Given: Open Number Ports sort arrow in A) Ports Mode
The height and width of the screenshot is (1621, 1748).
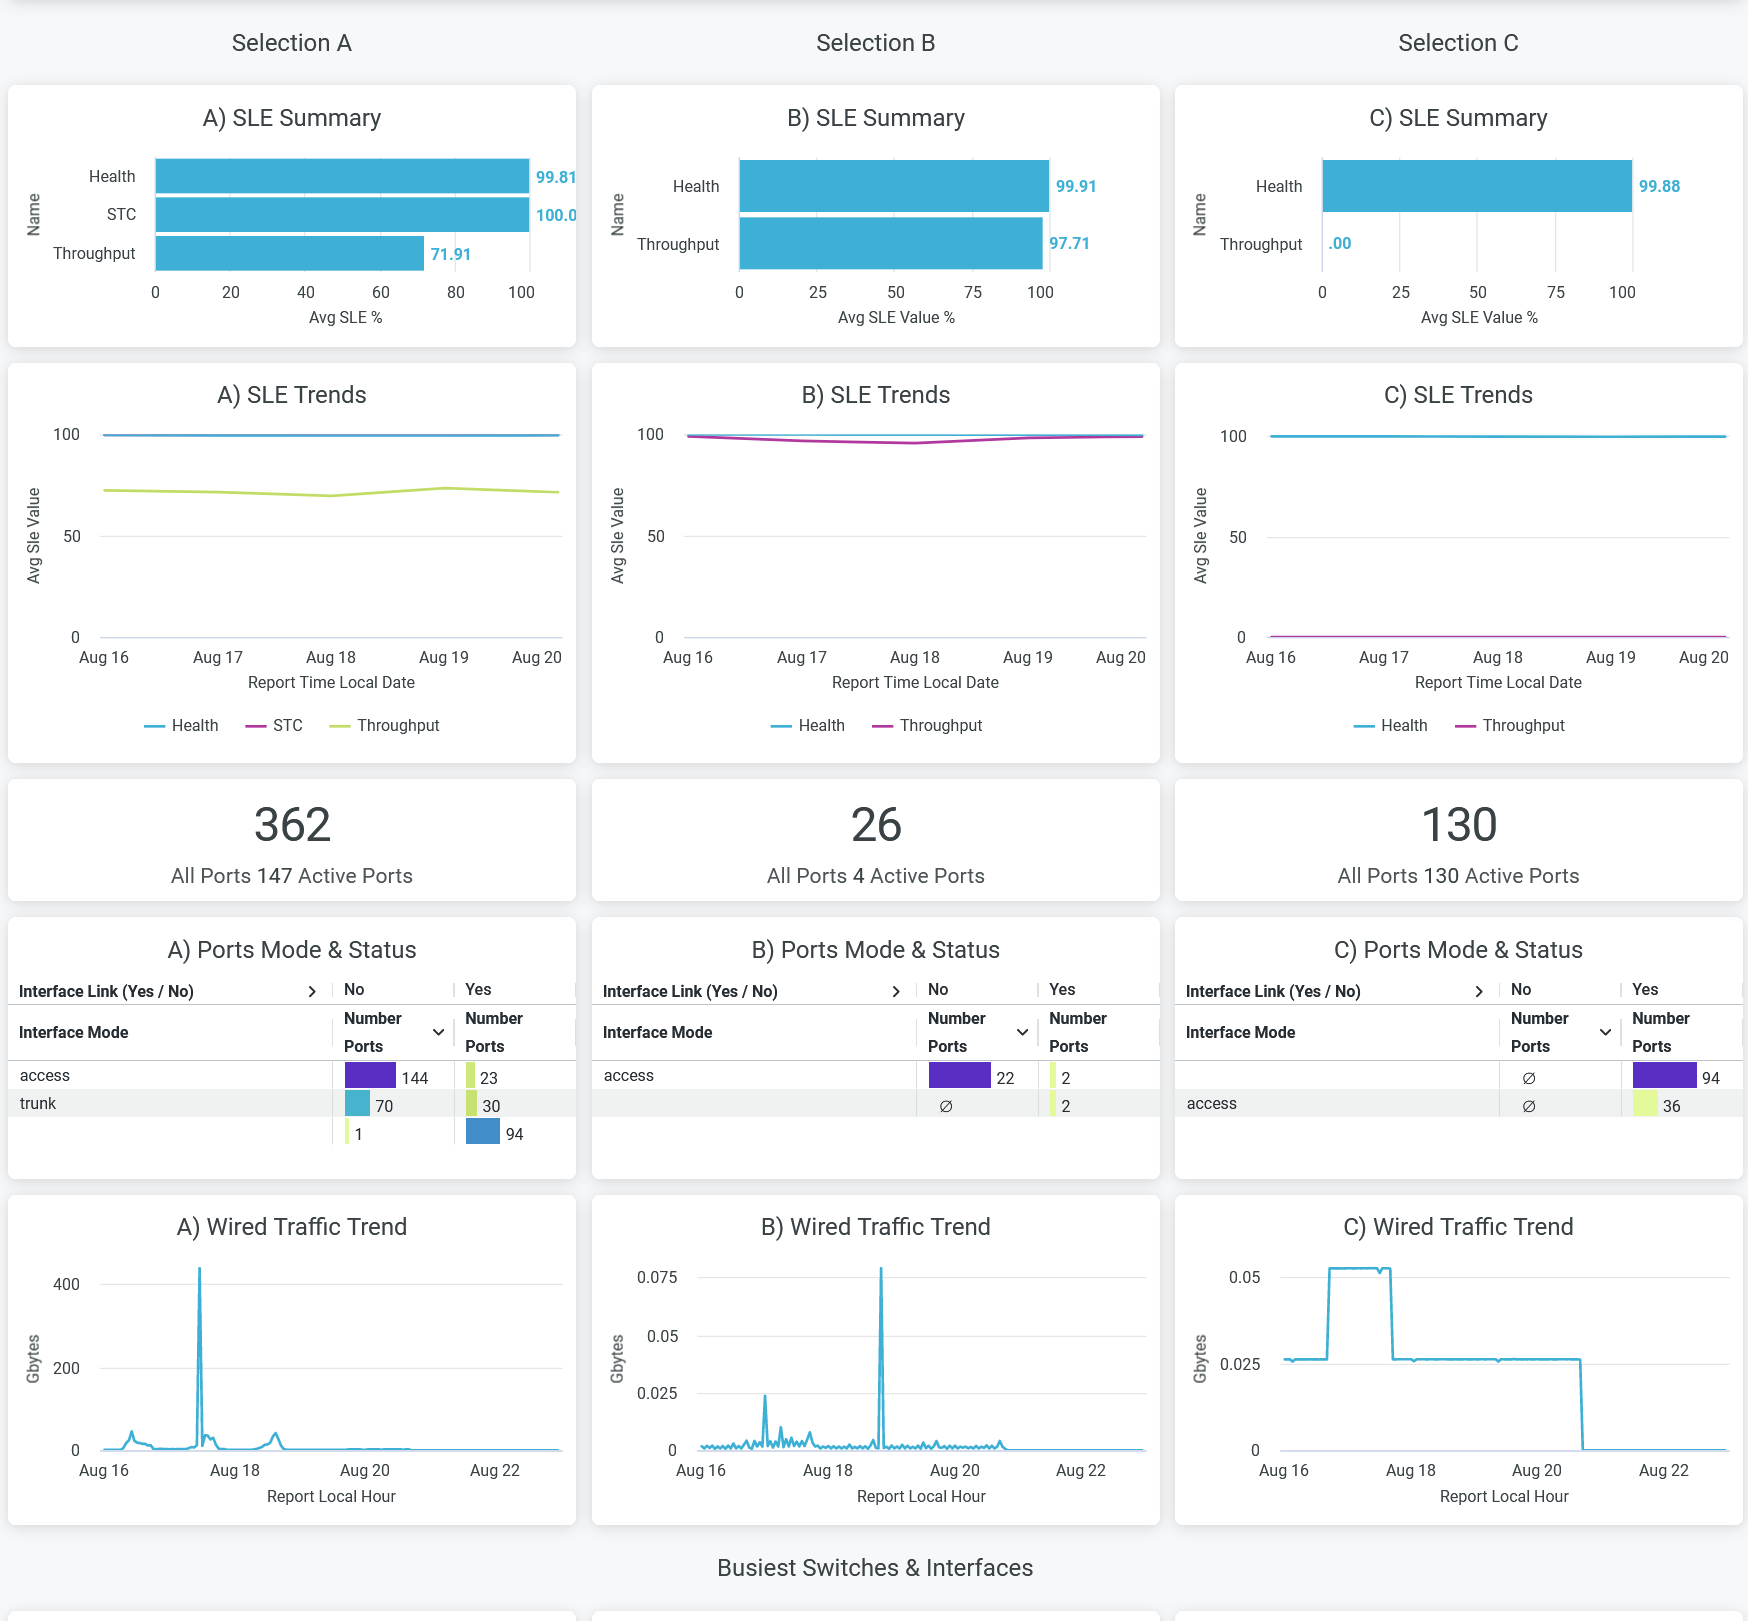Looking at the screenshot, I should pos(438,1032).
